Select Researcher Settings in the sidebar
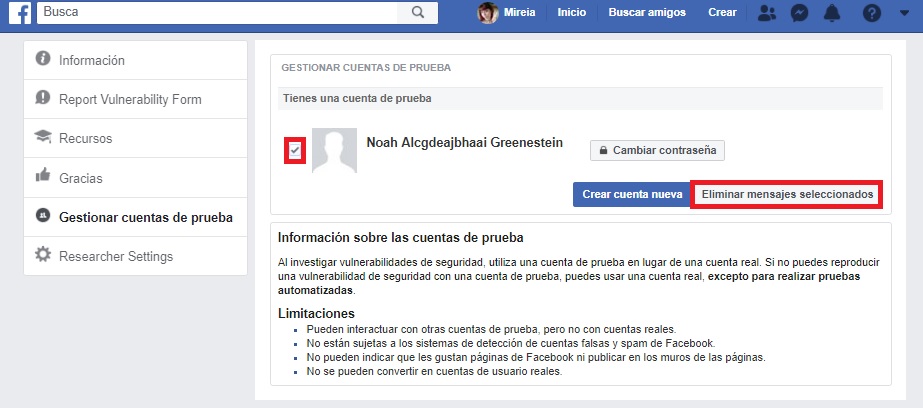 point(135,256)
